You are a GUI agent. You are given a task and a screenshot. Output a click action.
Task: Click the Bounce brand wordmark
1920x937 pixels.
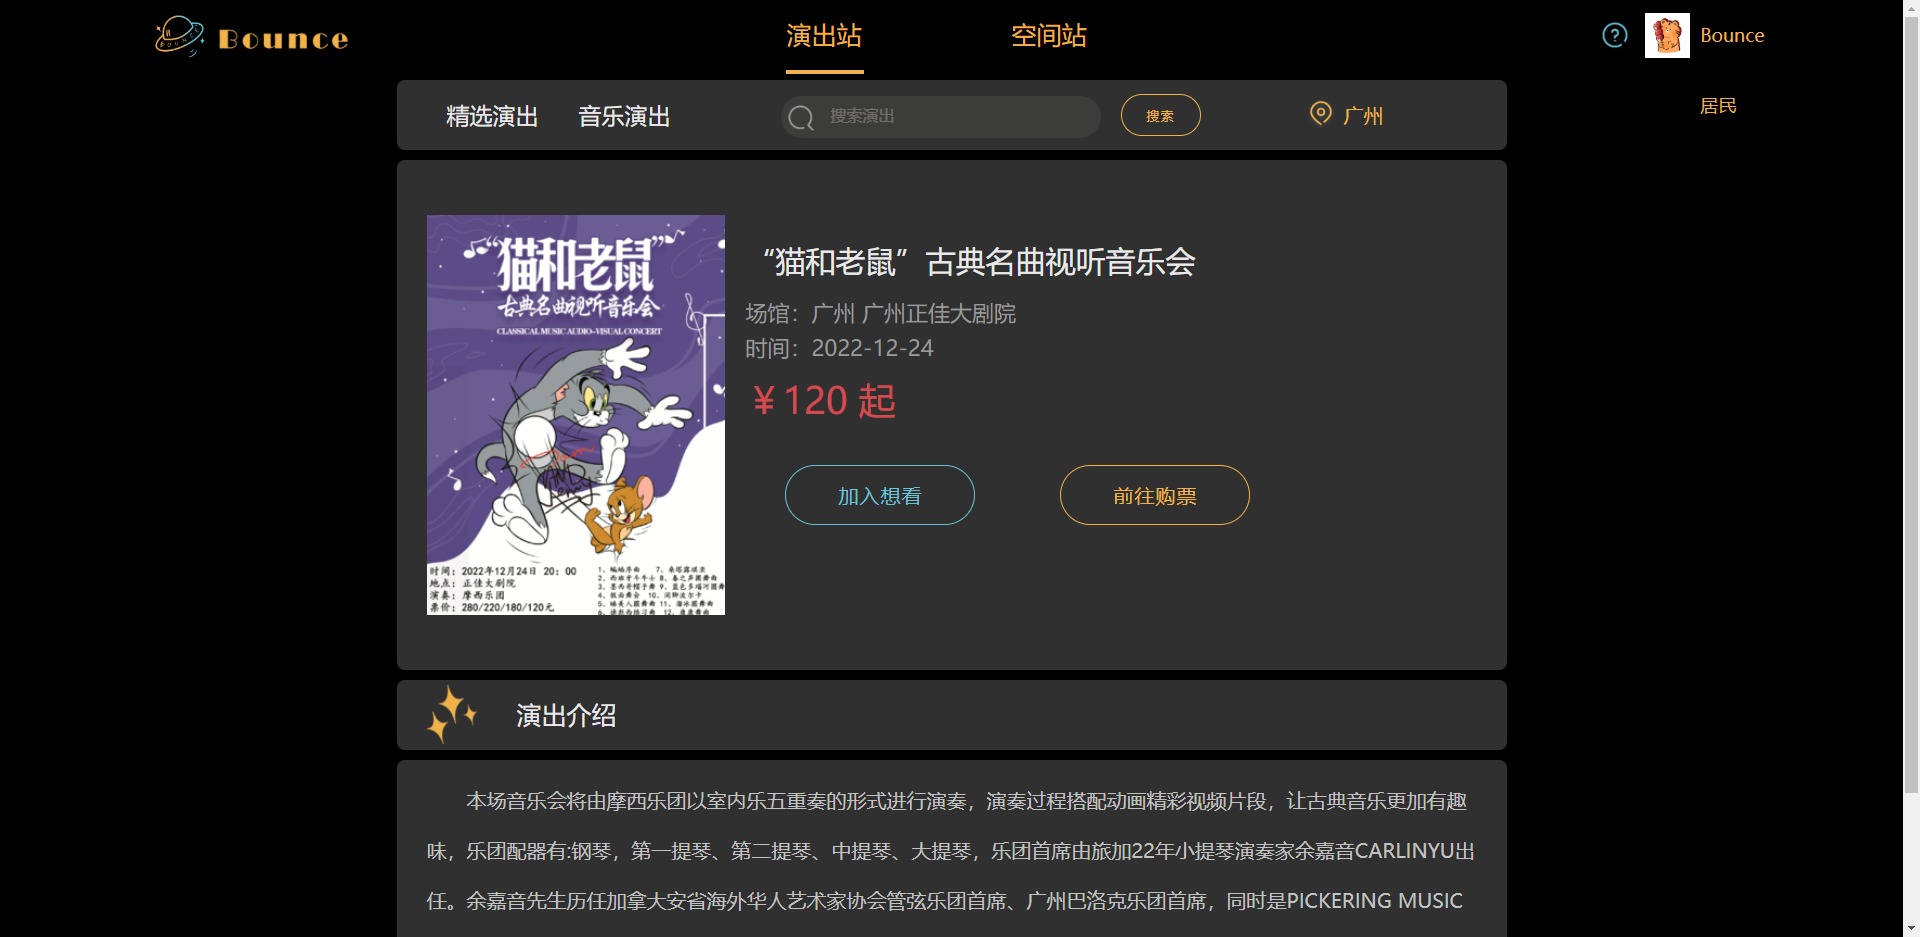pyautogui.click(x=283, y=40)
